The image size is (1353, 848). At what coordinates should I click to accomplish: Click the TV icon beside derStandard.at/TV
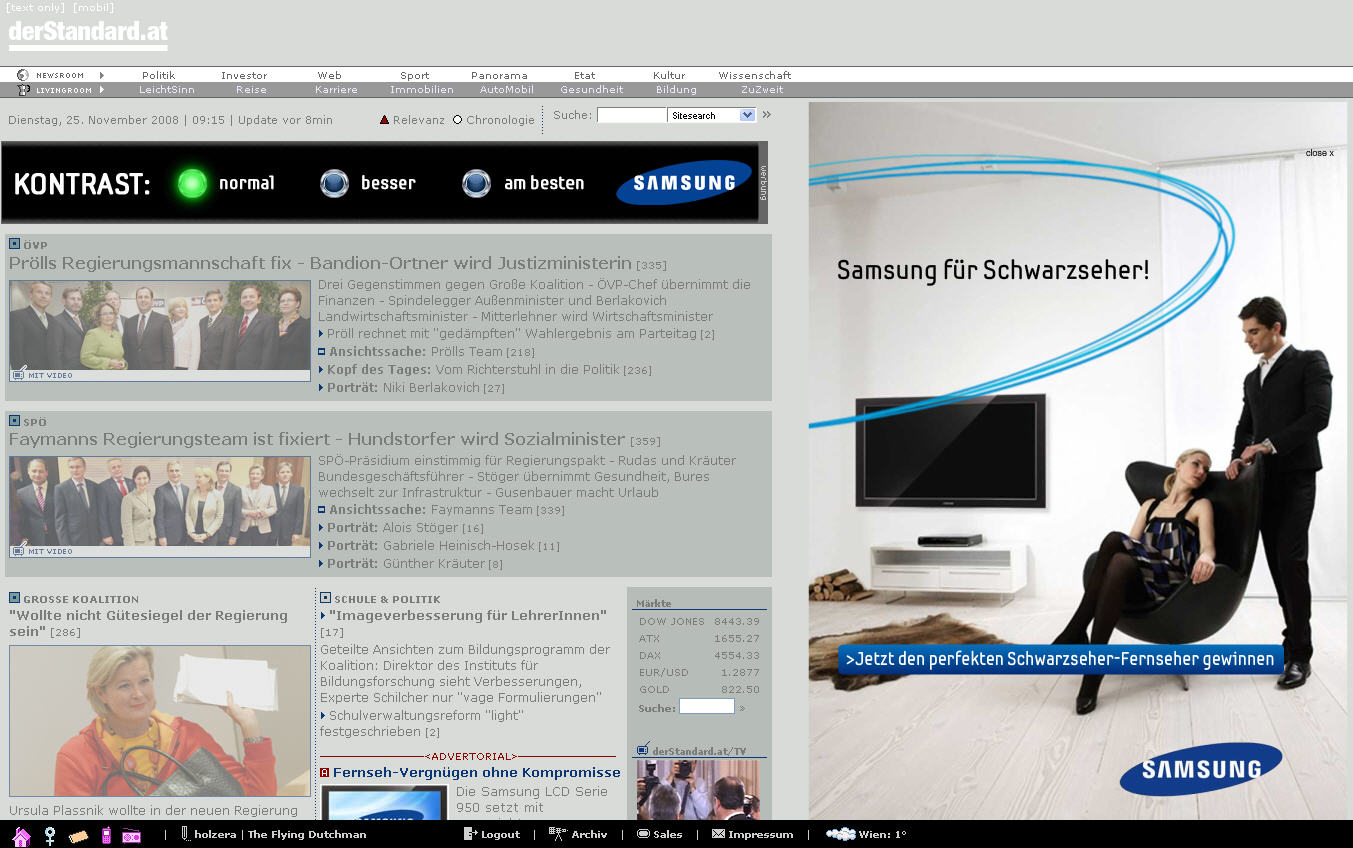644,749
